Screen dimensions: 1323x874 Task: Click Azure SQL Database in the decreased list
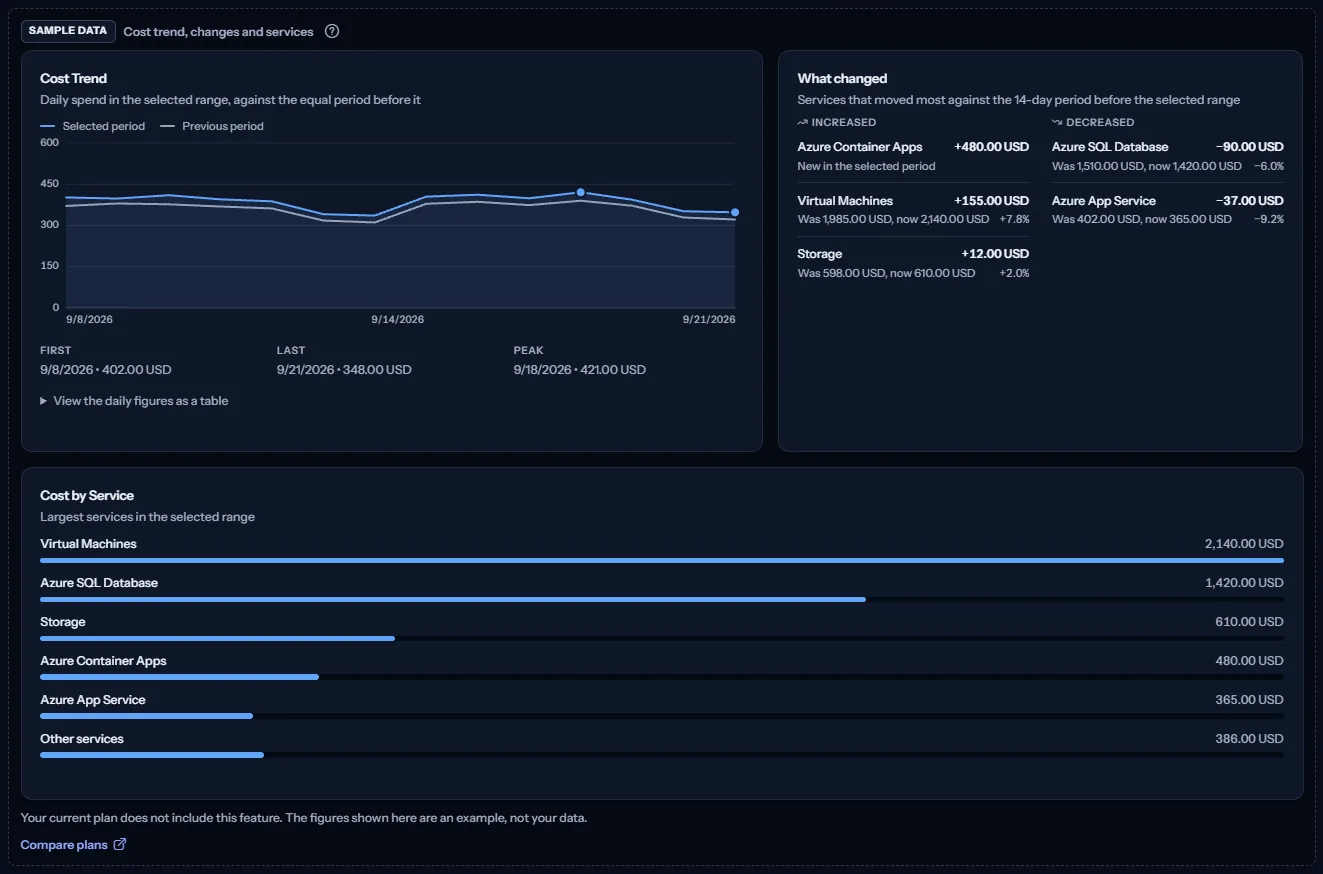[x=1110, y=147]
